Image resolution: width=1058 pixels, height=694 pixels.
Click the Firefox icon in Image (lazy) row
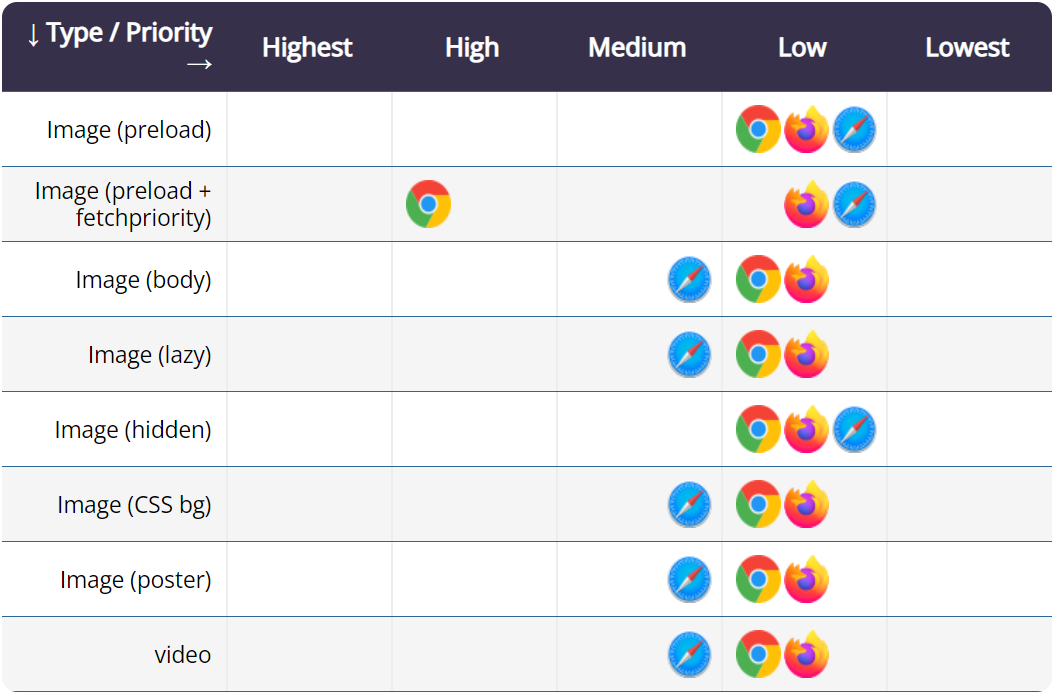pos(806,355)
